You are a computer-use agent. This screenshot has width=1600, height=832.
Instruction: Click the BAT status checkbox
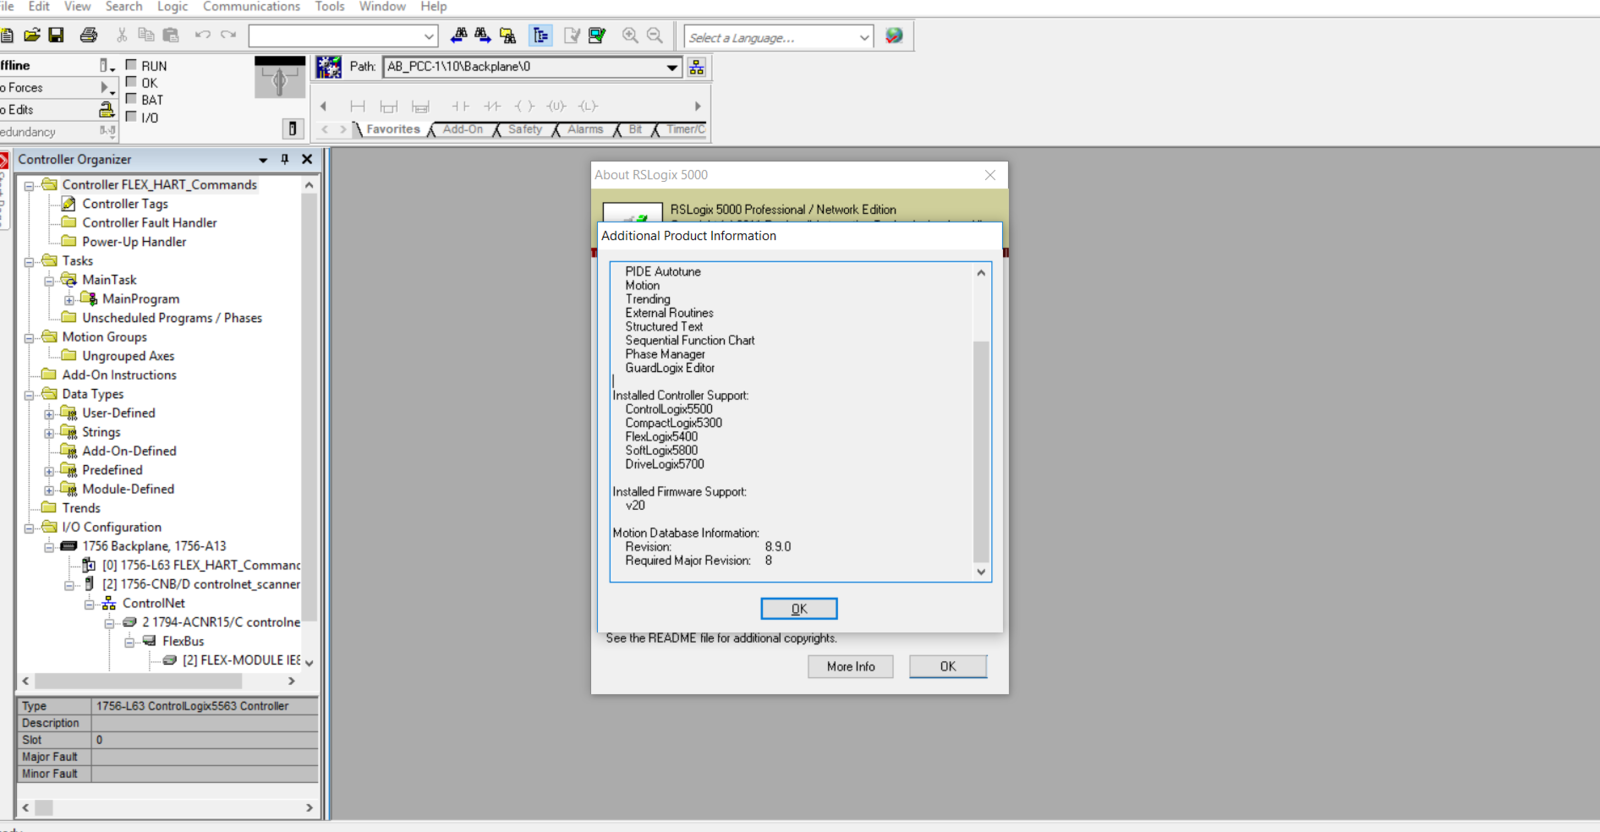pos(131,99)
